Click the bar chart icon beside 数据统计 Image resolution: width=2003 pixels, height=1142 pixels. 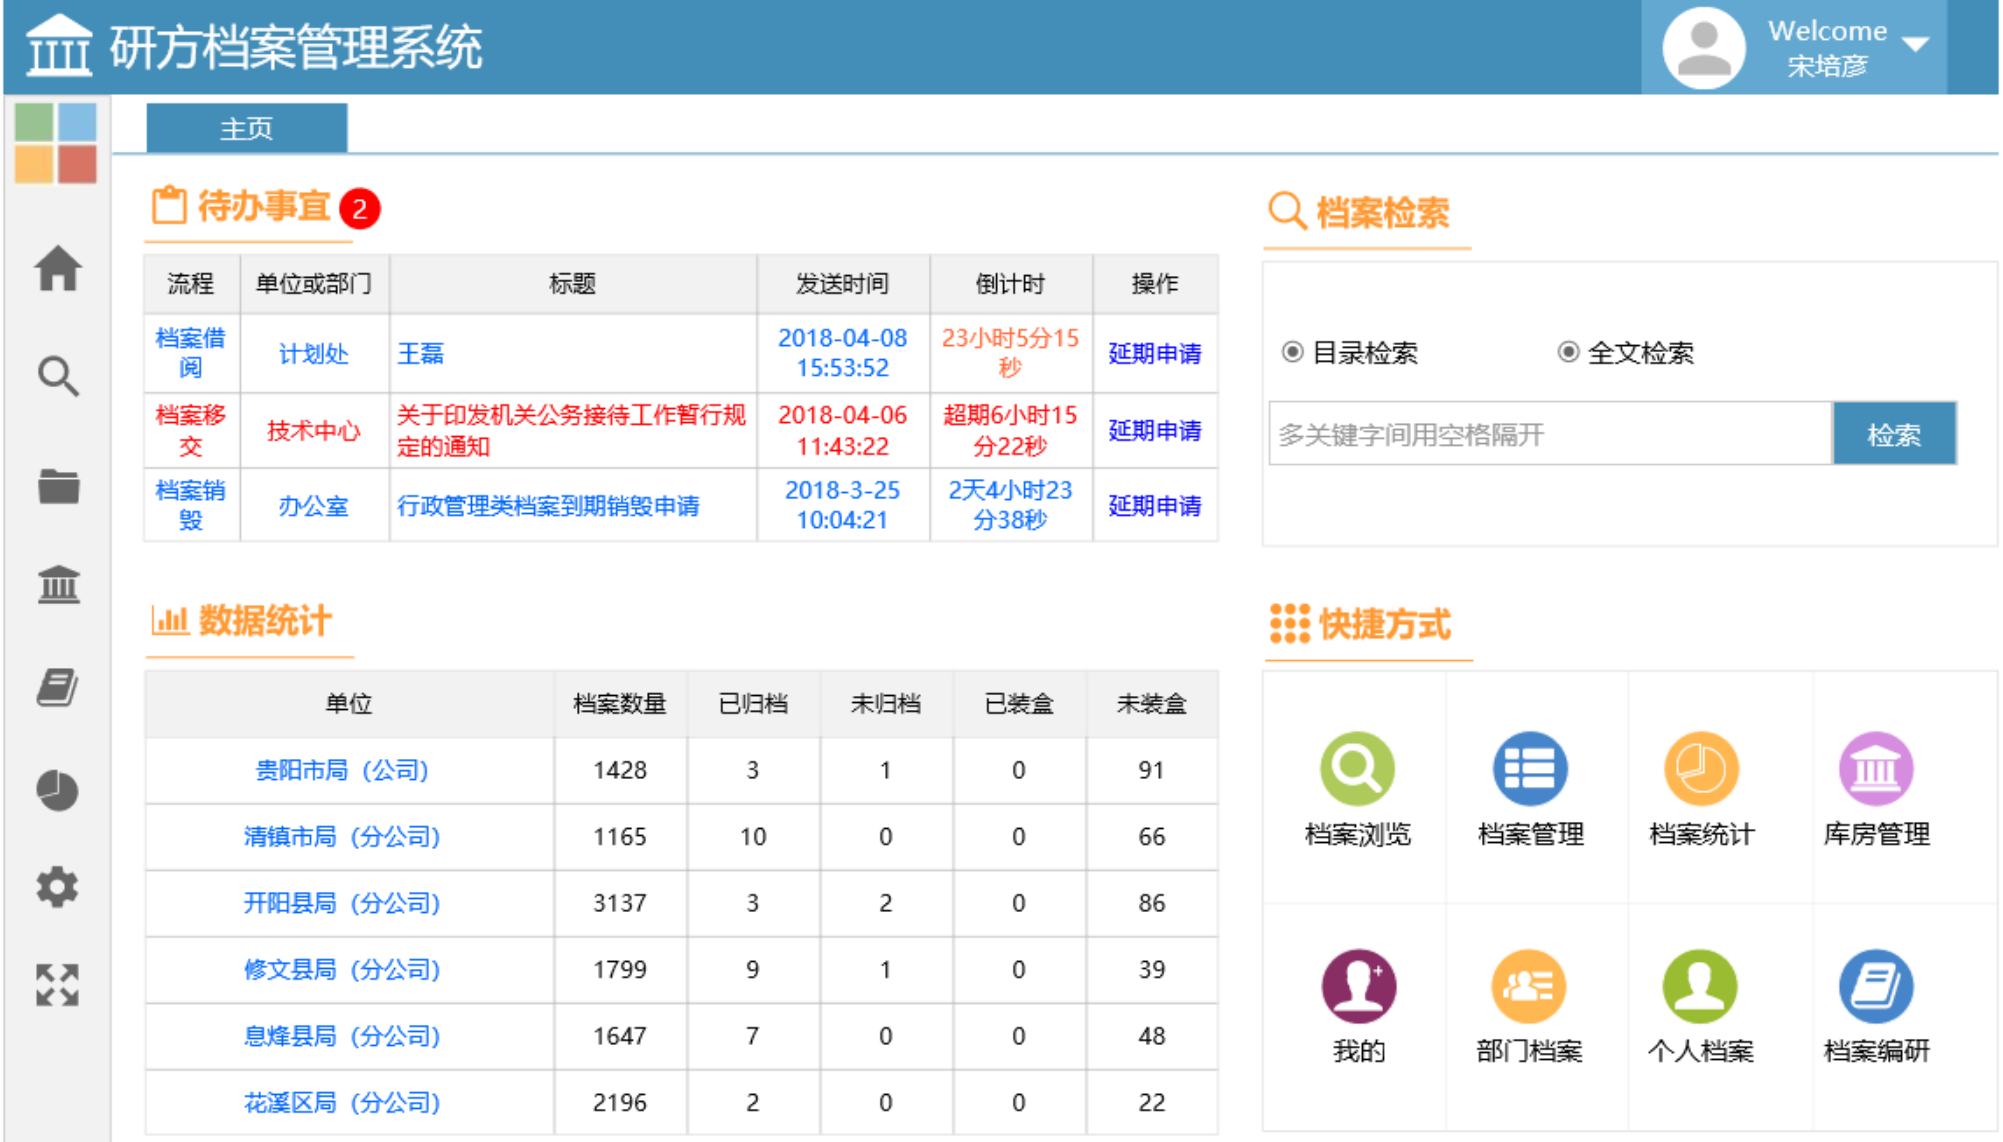(169, 620)
